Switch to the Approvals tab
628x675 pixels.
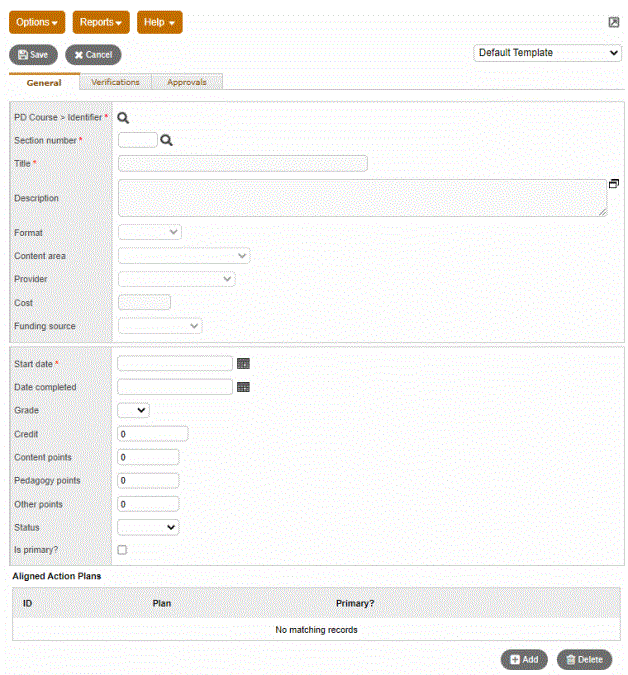187,82
